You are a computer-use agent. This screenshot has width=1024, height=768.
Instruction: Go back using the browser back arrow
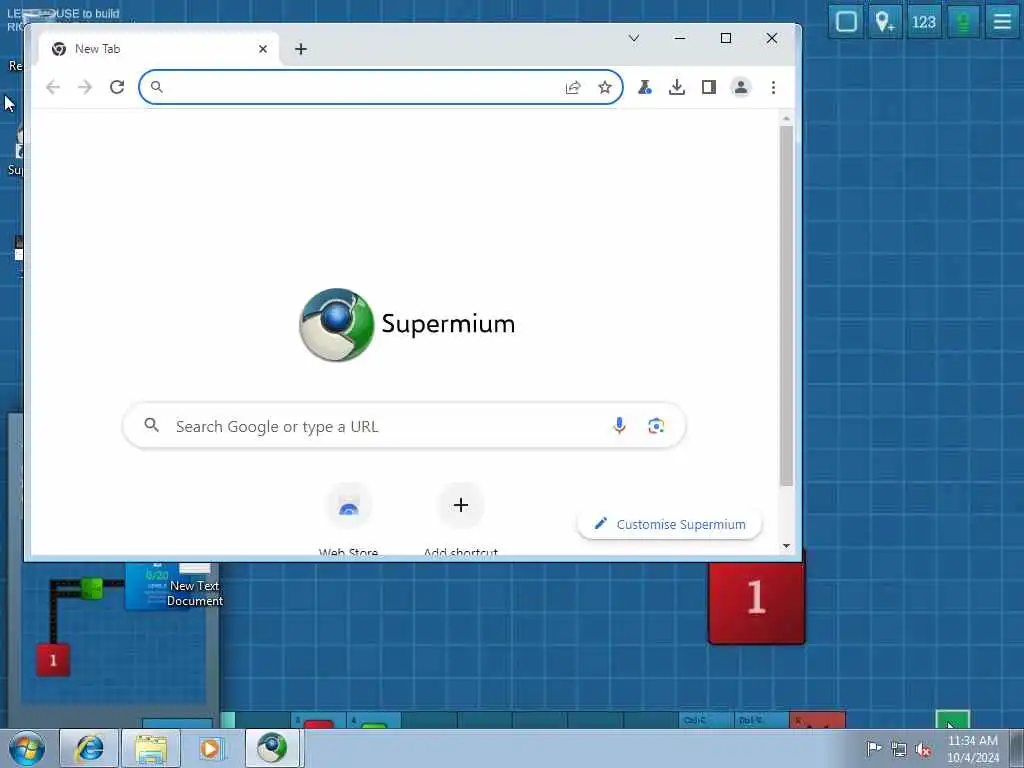[53, 87]
